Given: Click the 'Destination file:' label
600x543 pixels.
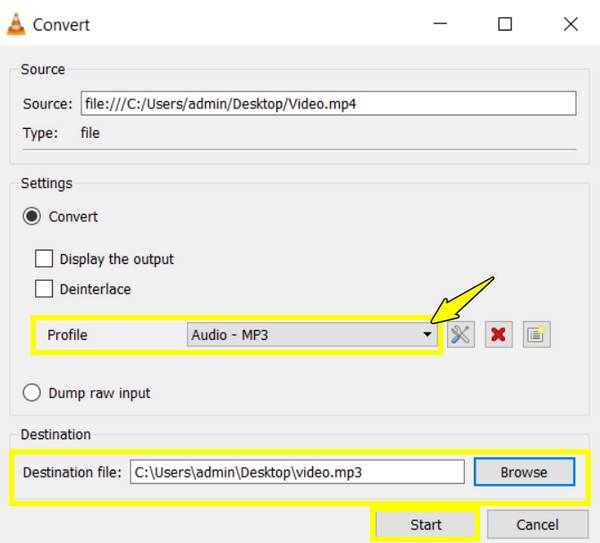Looking at the screenshot, I should pyautogui.click(x=72, y=472).
